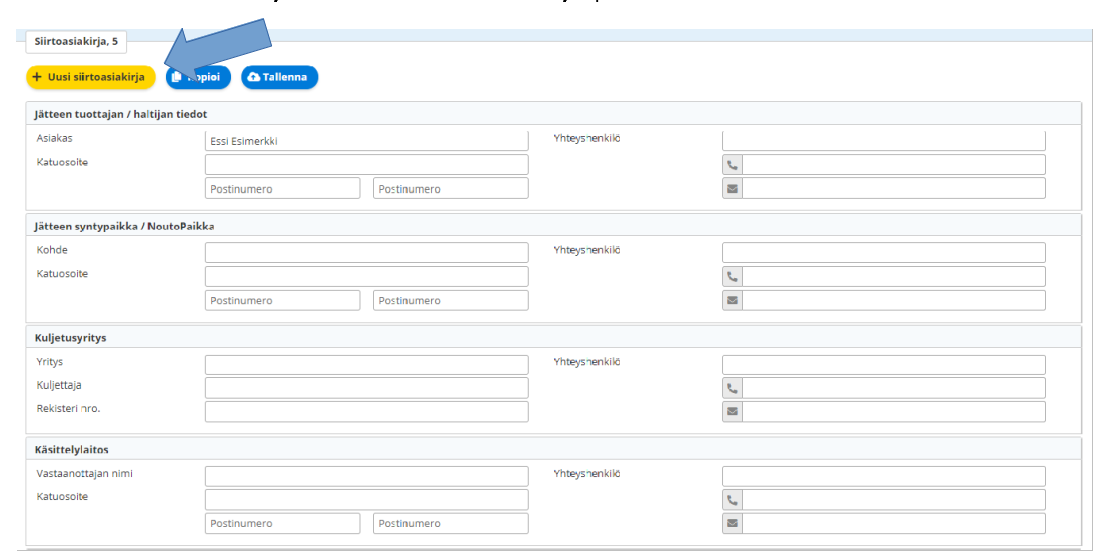1099x558 pixels.
Task: Focus the Vastaanottajan nimi input field
Action: coord(367,476)
